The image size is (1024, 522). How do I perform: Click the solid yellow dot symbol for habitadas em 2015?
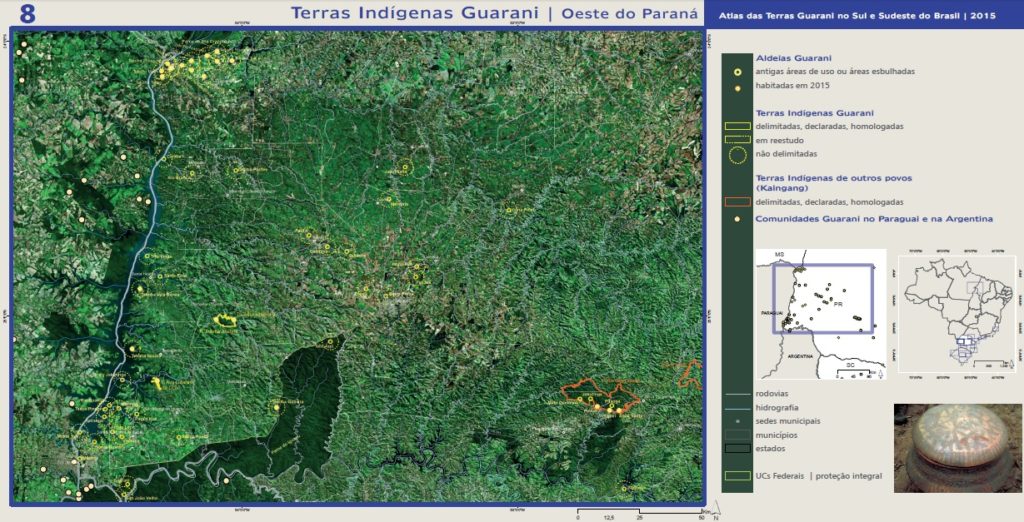[737, 88]
